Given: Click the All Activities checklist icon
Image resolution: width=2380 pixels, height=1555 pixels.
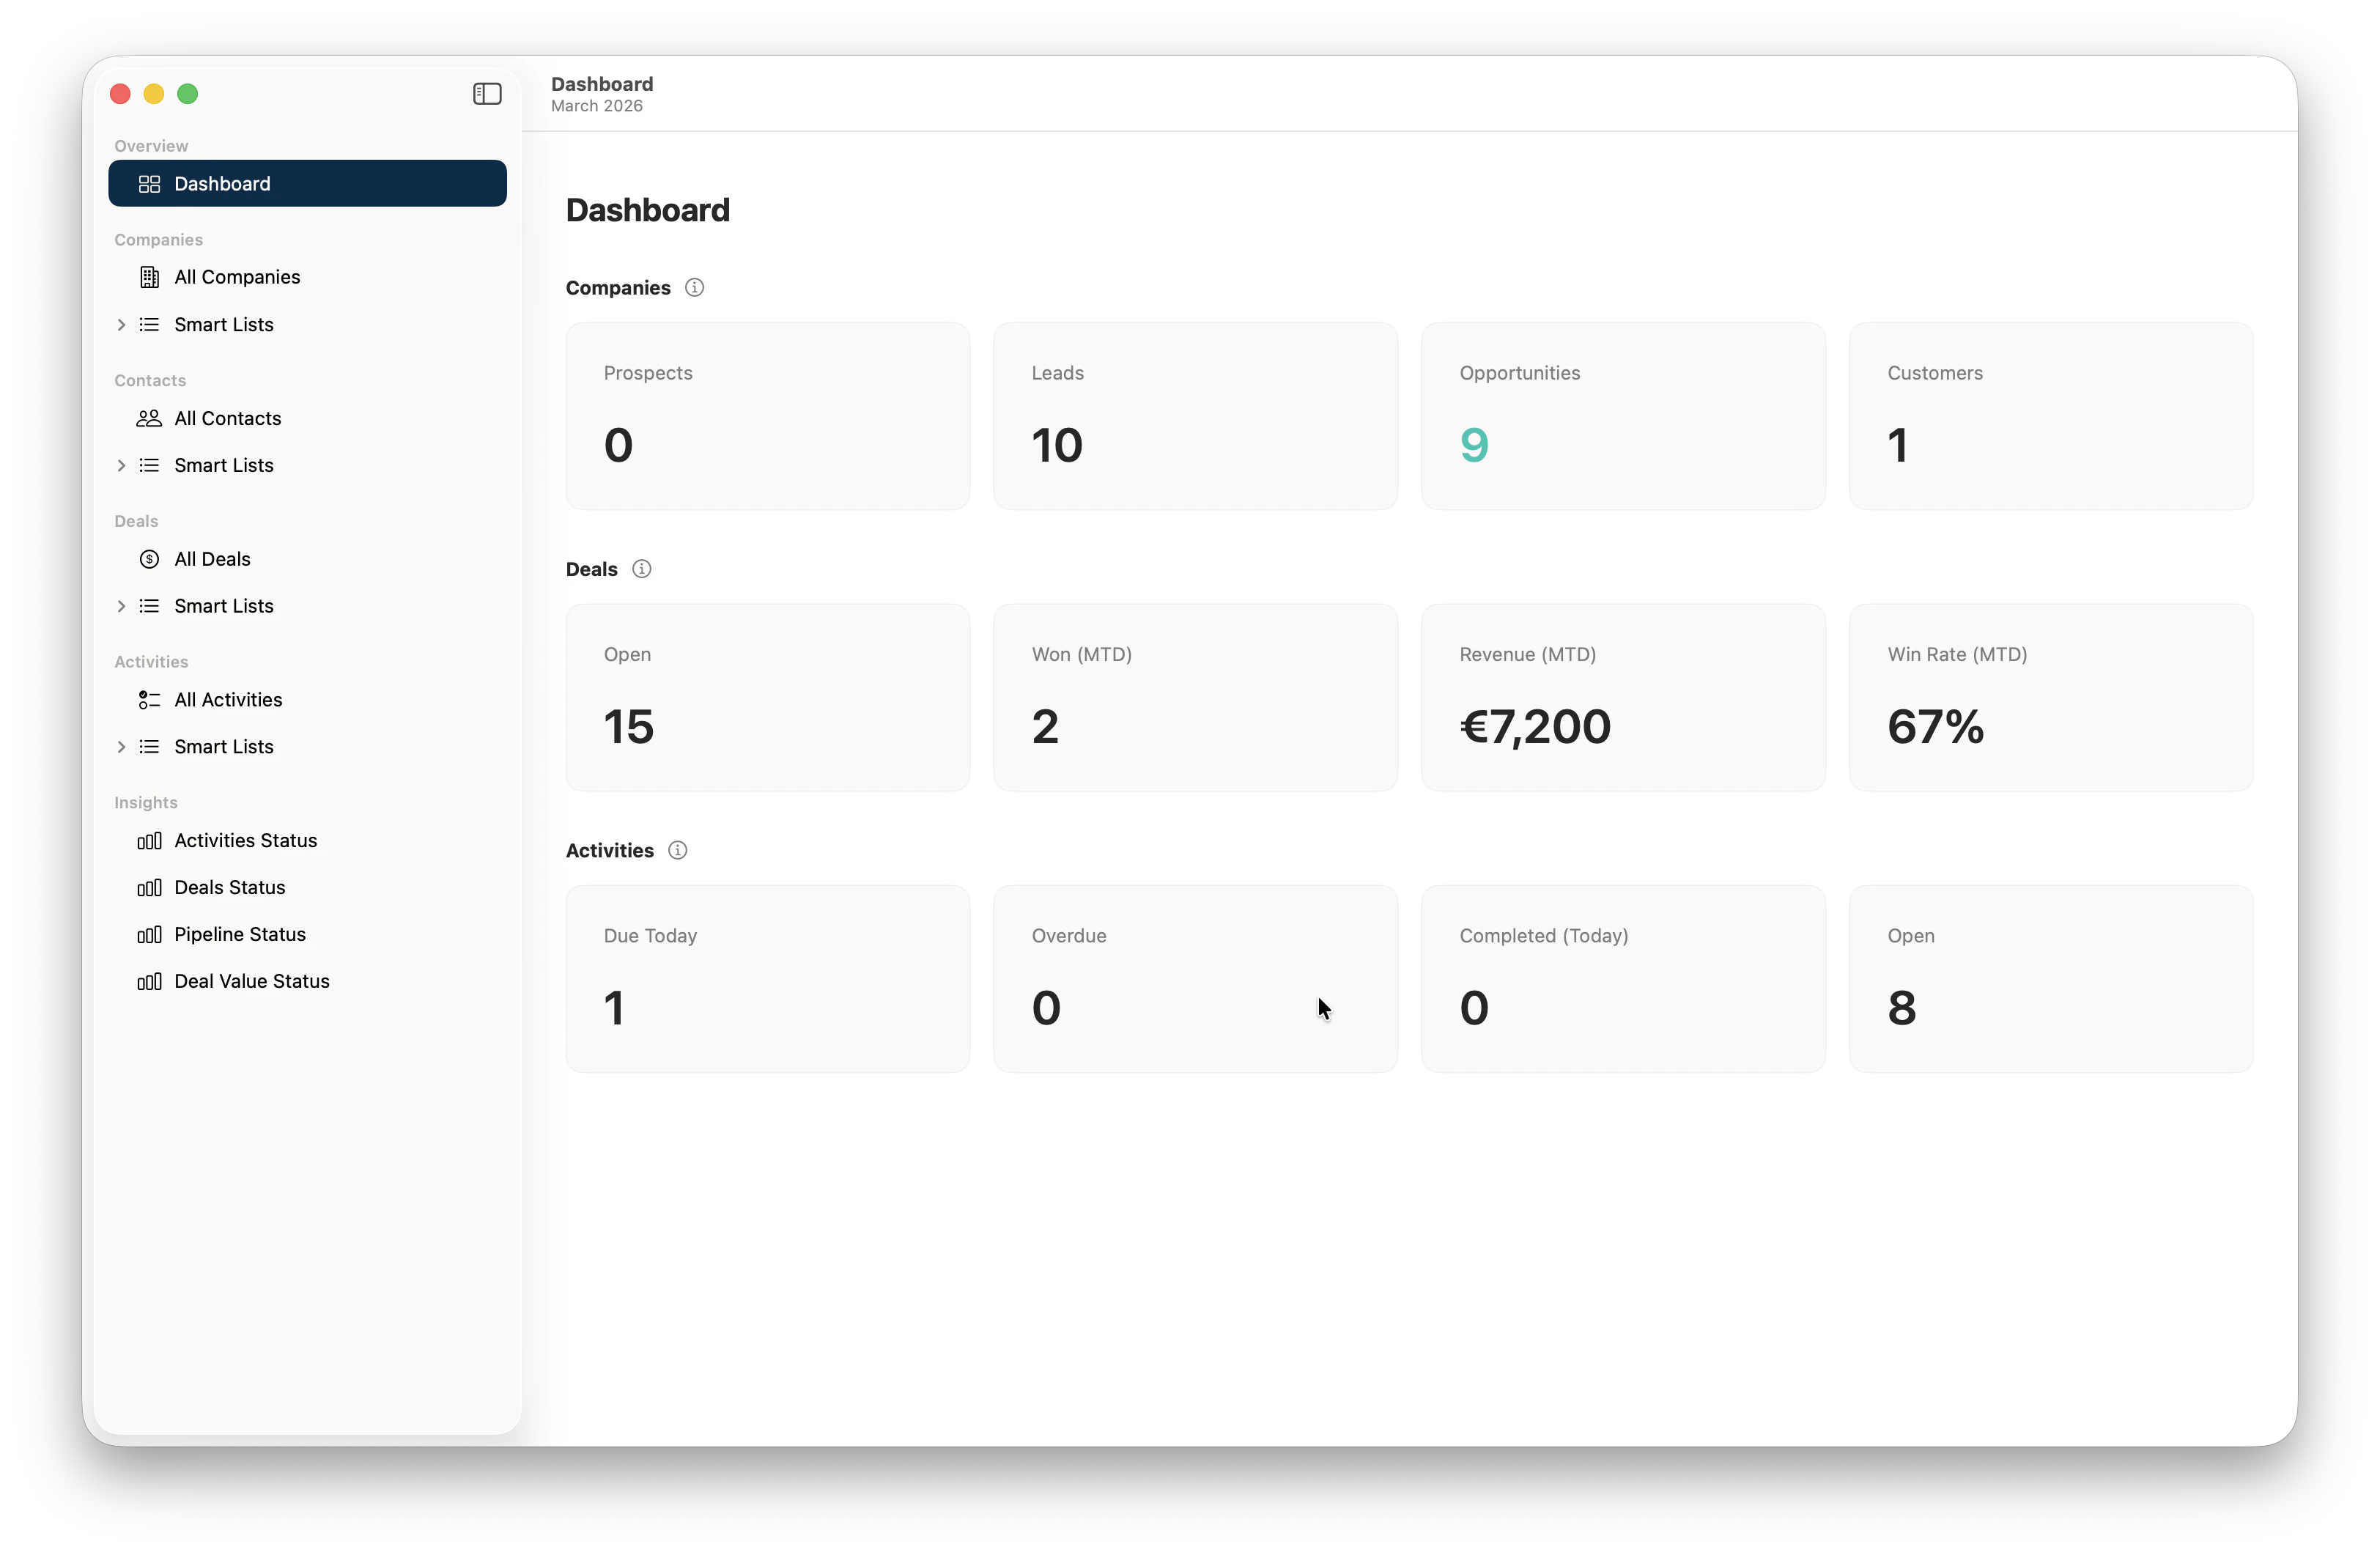Looking at the screenshot, I should (x=149, y=700).
